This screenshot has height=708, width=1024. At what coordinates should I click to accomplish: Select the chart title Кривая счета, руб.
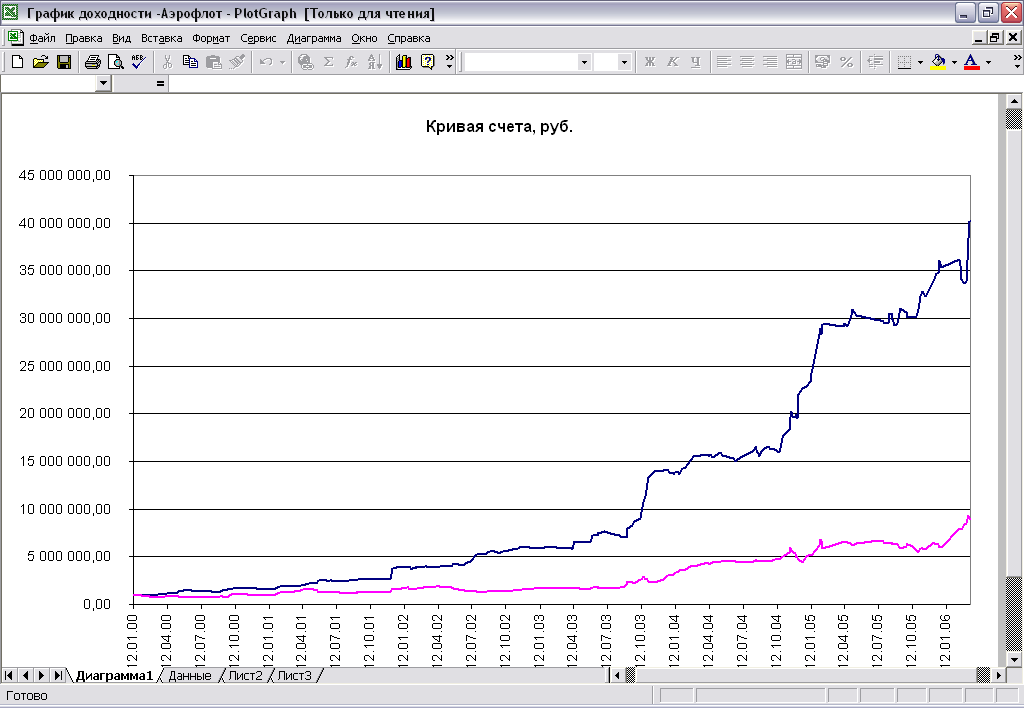pyautogui.click(x=499, y=127)
